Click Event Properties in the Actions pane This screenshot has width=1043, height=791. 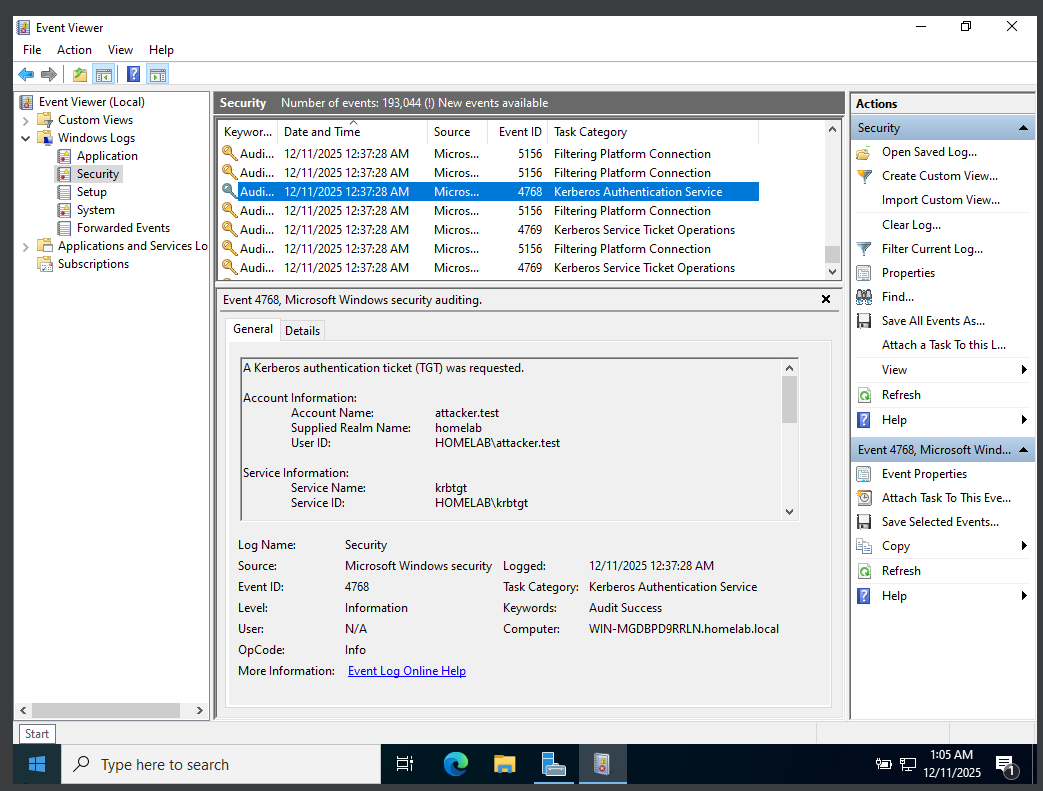click(x=924, y=474)
